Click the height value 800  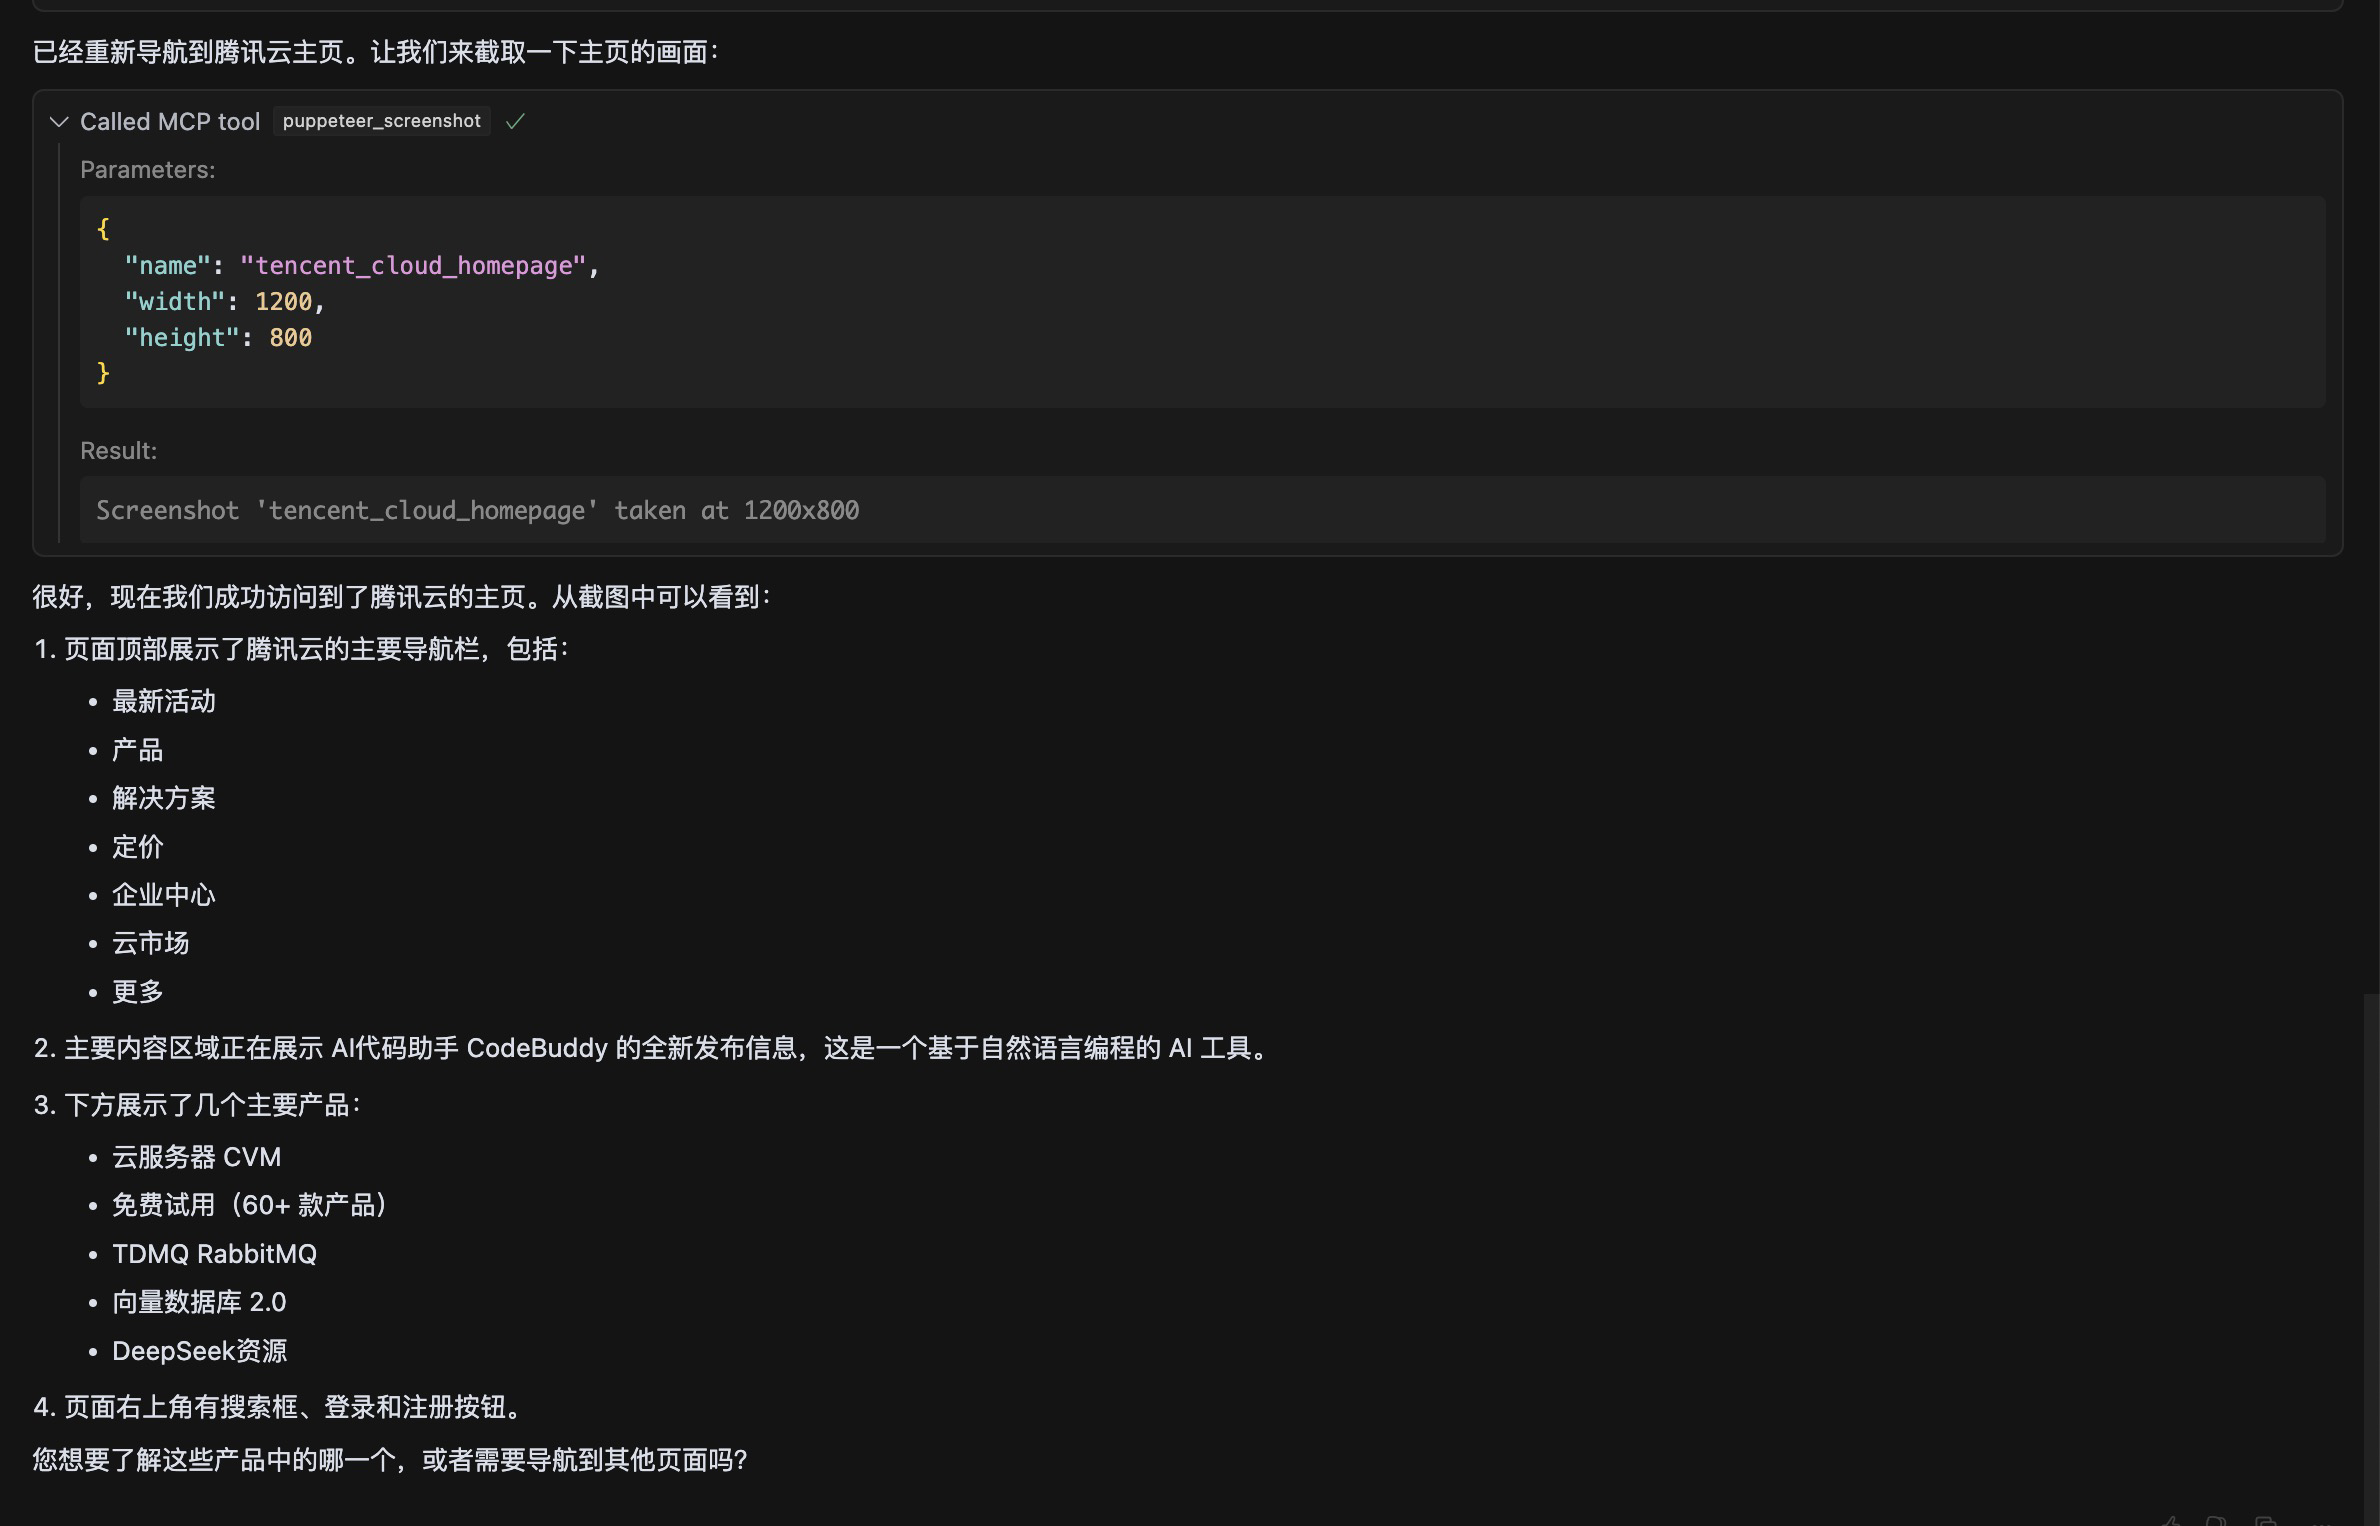click(x=290, y=338)
